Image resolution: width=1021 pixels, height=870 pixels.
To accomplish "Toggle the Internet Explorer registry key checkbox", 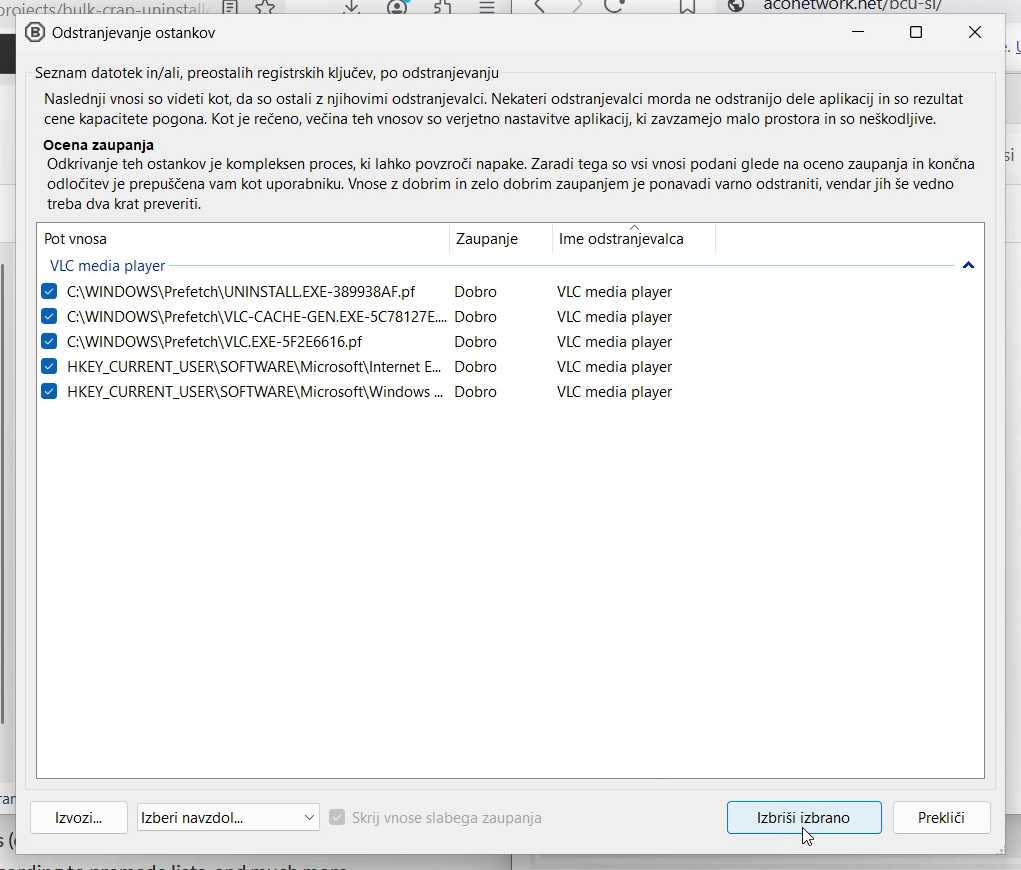I will pos(49,367).
